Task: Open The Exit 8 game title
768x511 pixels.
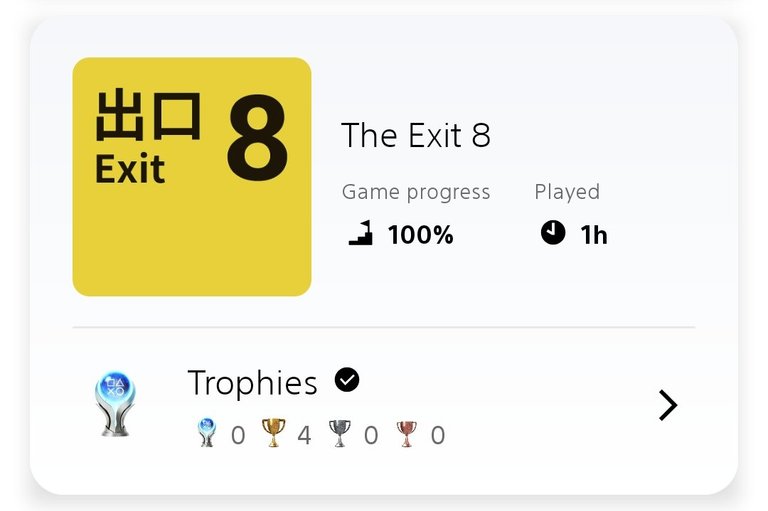Action: point(416,135)
